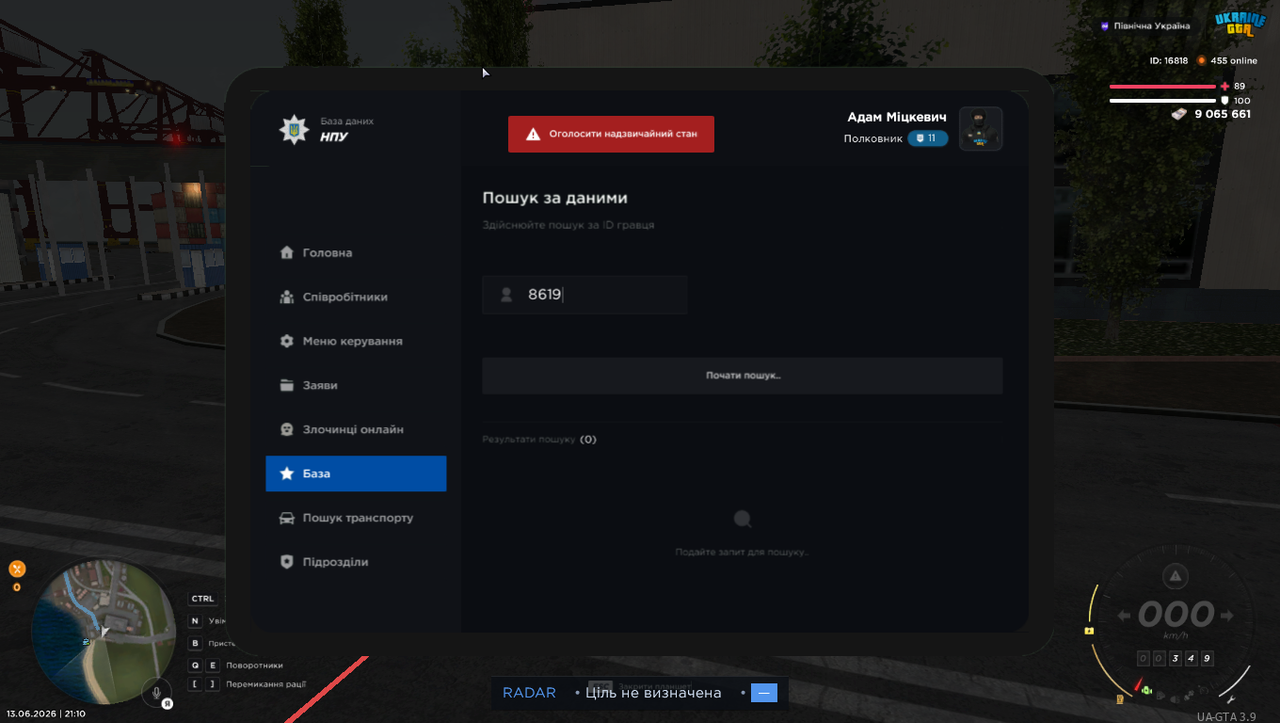Click the E key hint for Поворотники
The width and height of the screenshot is (1280, 723).
click(x=213, y=665)
